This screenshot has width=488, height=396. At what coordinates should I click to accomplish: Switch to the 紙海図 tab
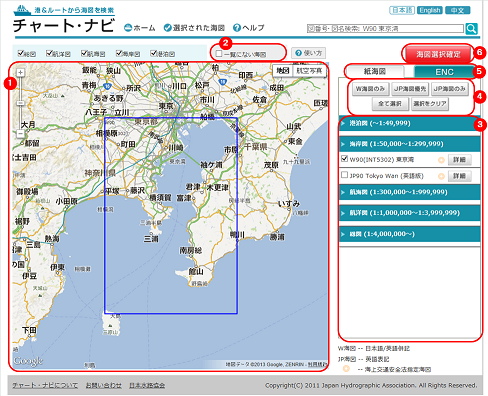tap(375, 71)
